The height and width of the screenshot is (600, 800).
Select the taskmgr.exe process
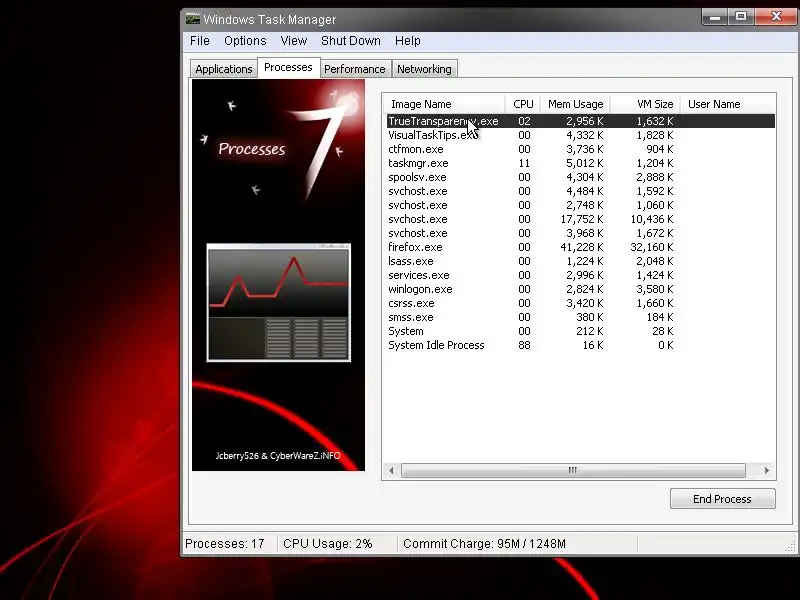(581, 163)
